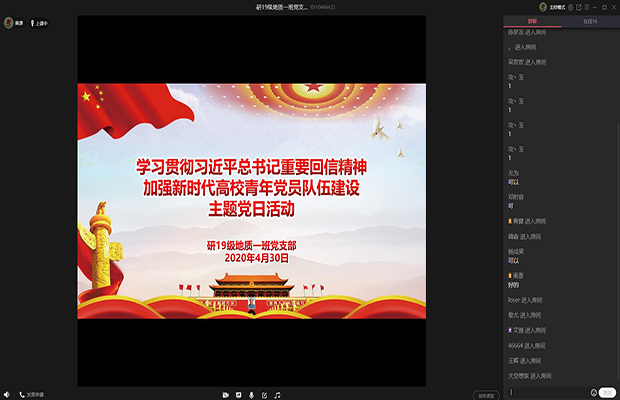Open settings gear icon in title bar
Viewport: 620px width, 400px height.
point(570,6)
